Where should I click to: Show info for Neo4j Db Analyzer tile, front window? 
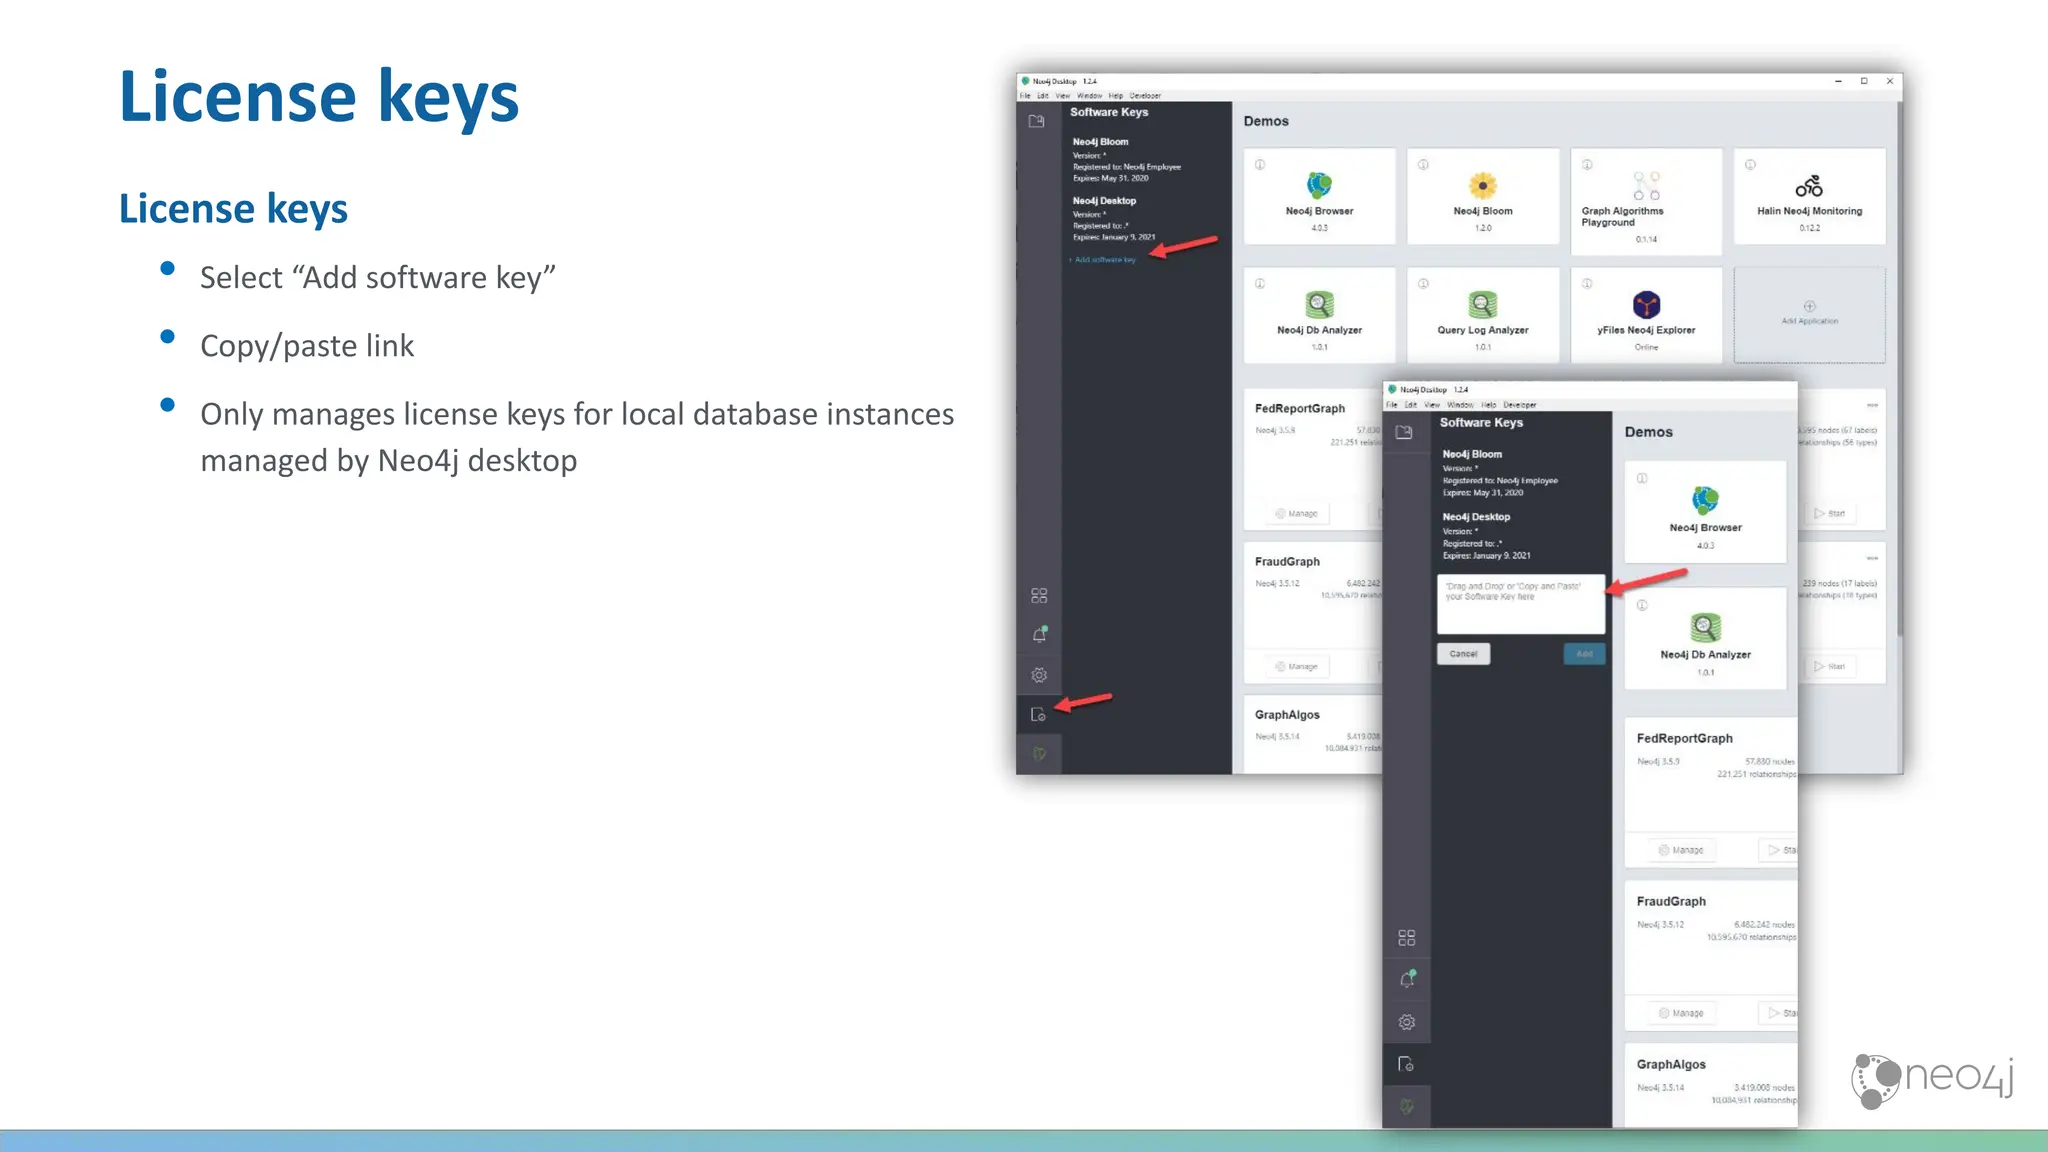(x=1642, y=605)
